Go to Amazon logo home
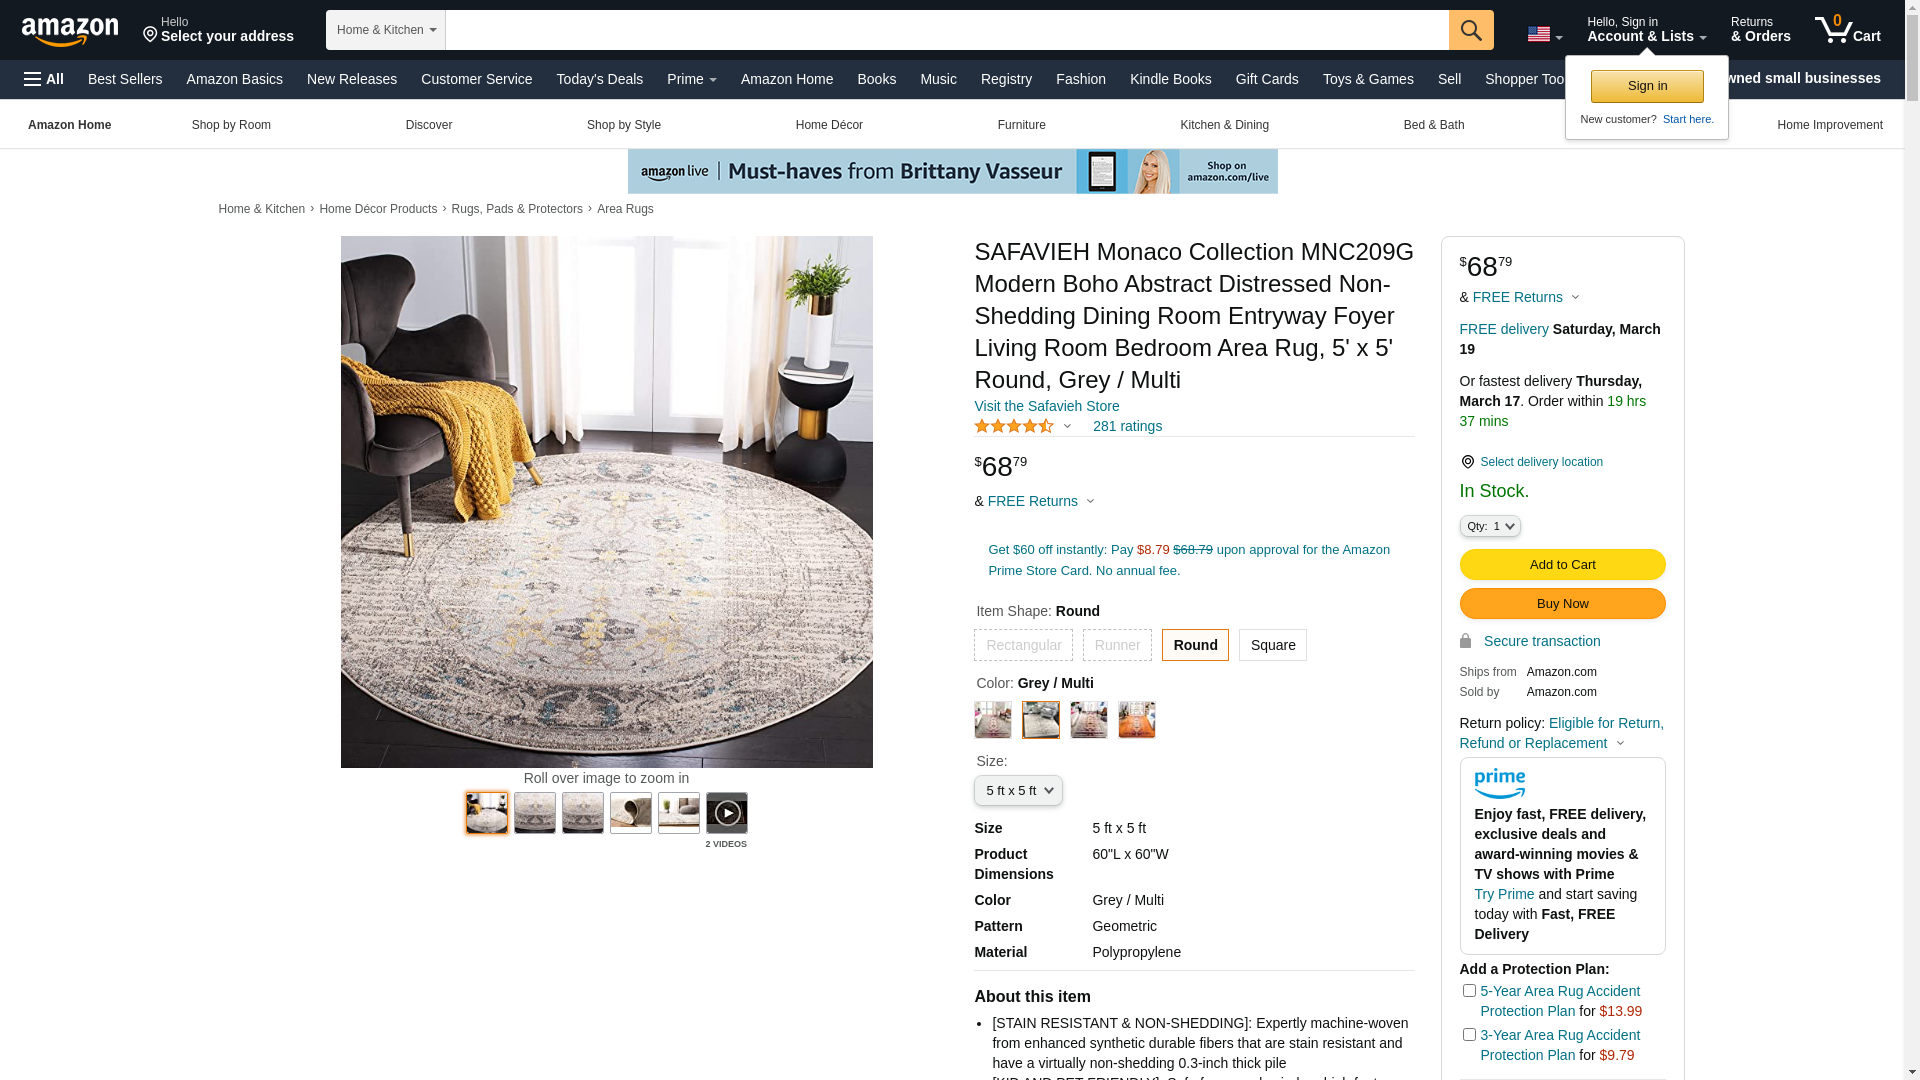1920x1080 pixels. click(70, 31)
